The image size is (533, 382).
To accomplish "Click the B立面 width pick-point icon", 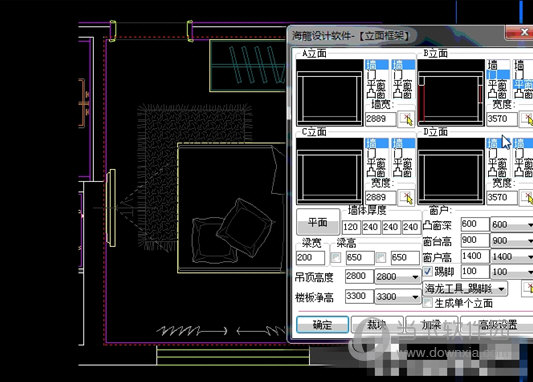I will [527, 119].
